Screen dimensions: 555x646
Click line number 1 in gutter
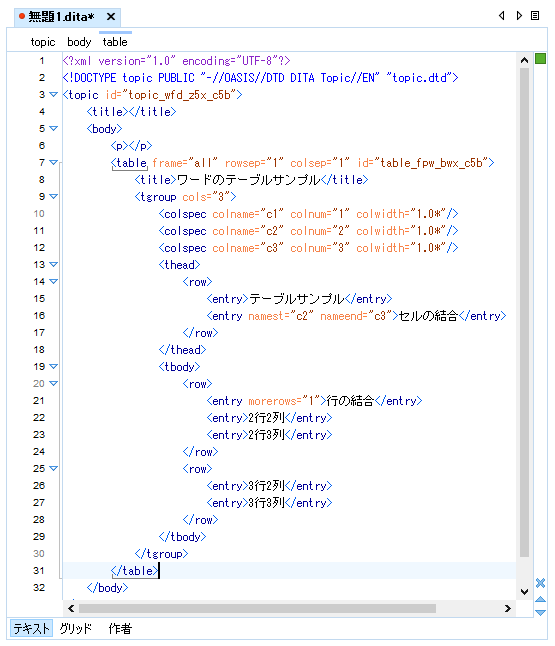(x=42, y=61)
